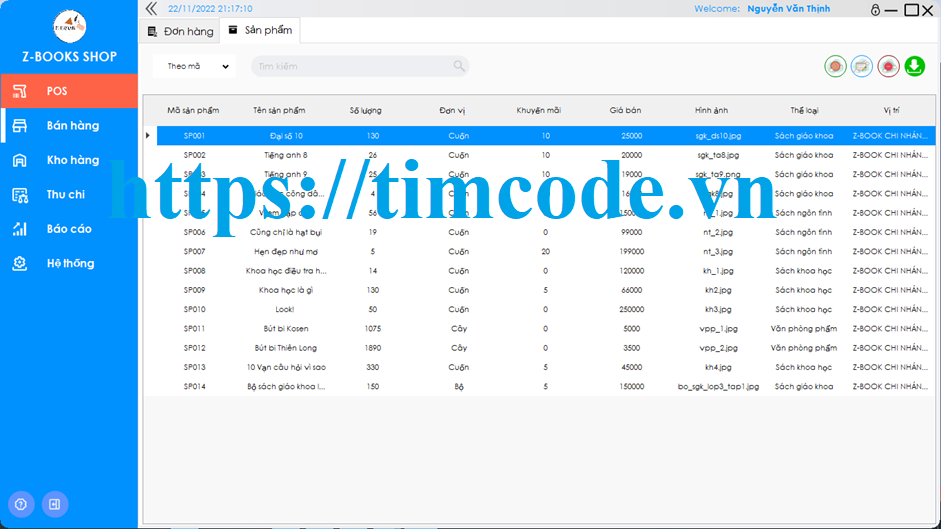
Task: Sort by Giá bán column header
Action: point(625,110)
